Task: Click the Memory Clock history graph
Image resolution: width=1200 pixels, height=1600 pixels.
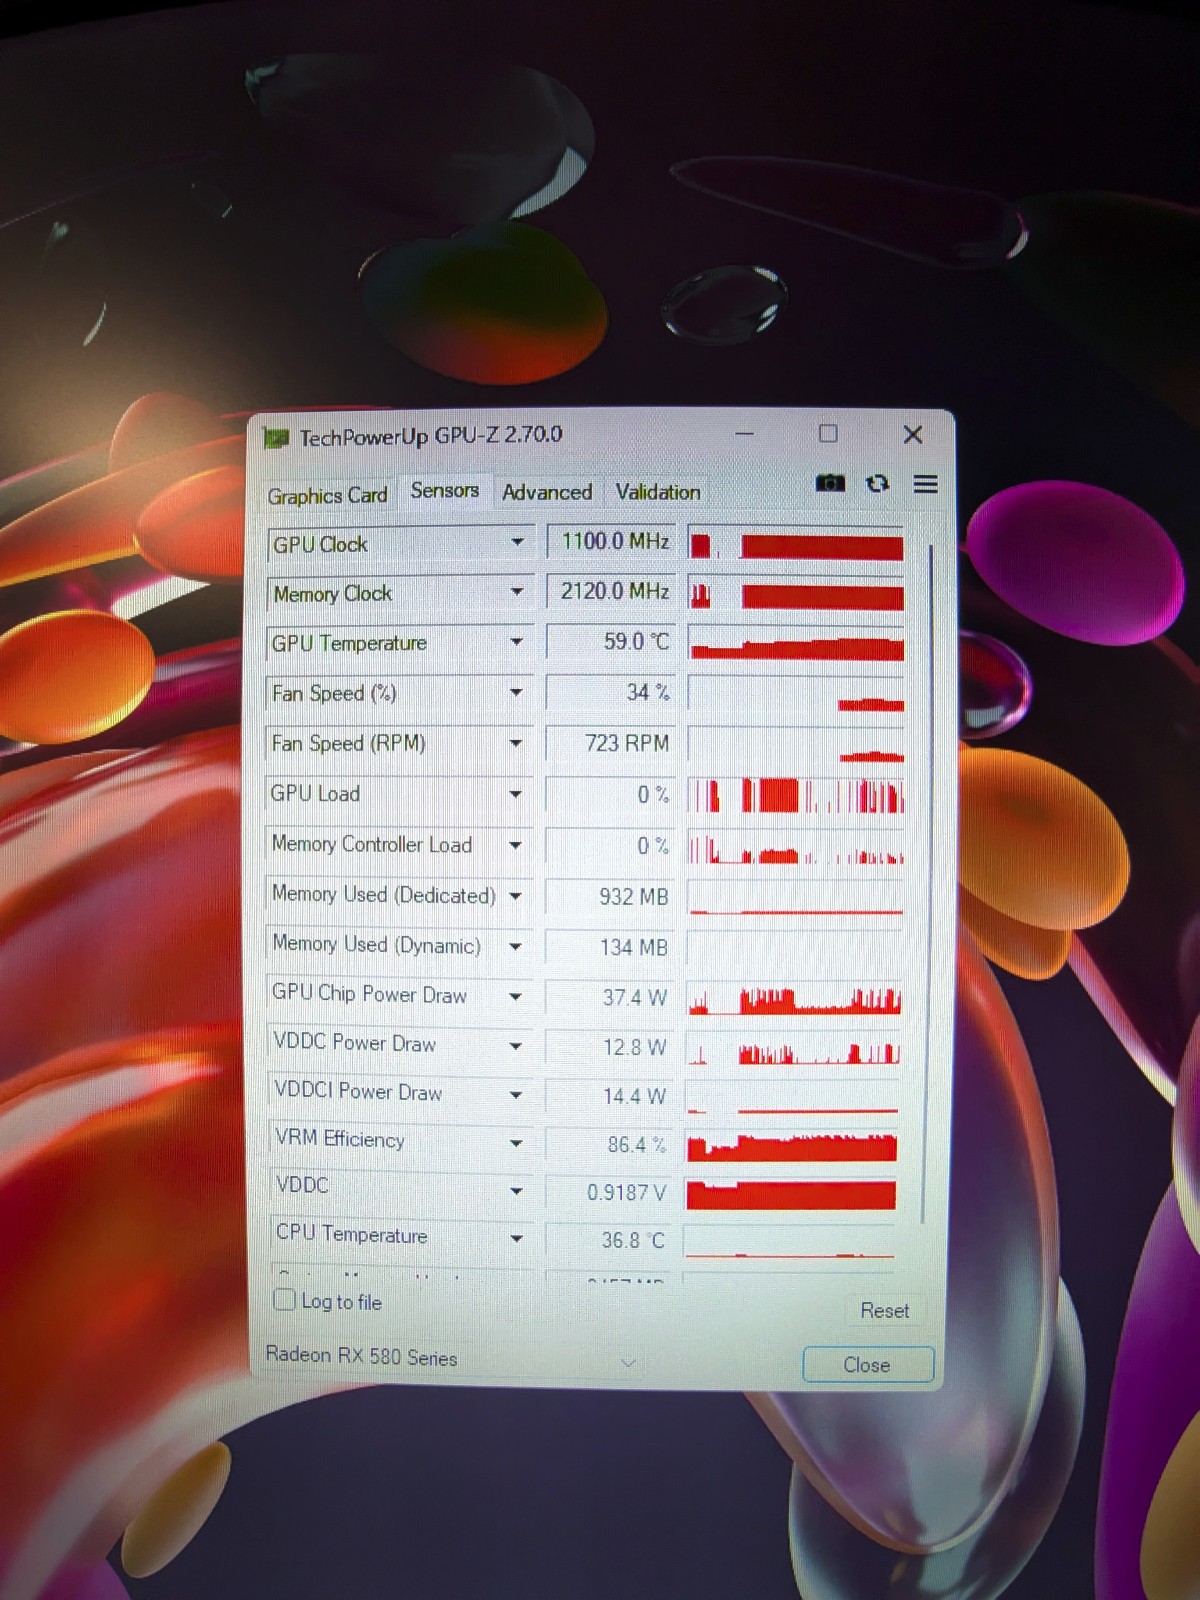Action: [796, 593]
